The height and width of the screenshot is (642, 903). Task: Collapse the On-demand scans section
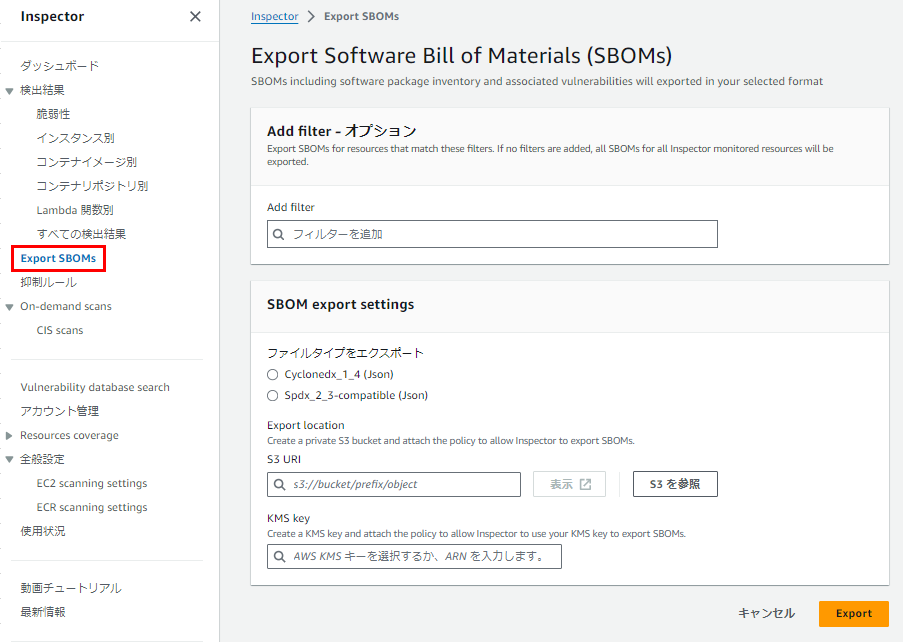point(9,307)
